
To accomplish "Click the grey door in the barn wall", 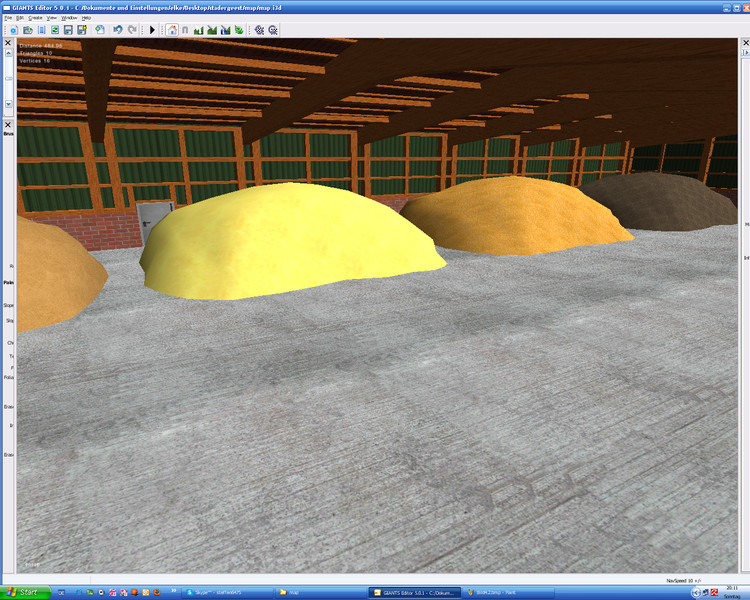I will tap(153, 221).
